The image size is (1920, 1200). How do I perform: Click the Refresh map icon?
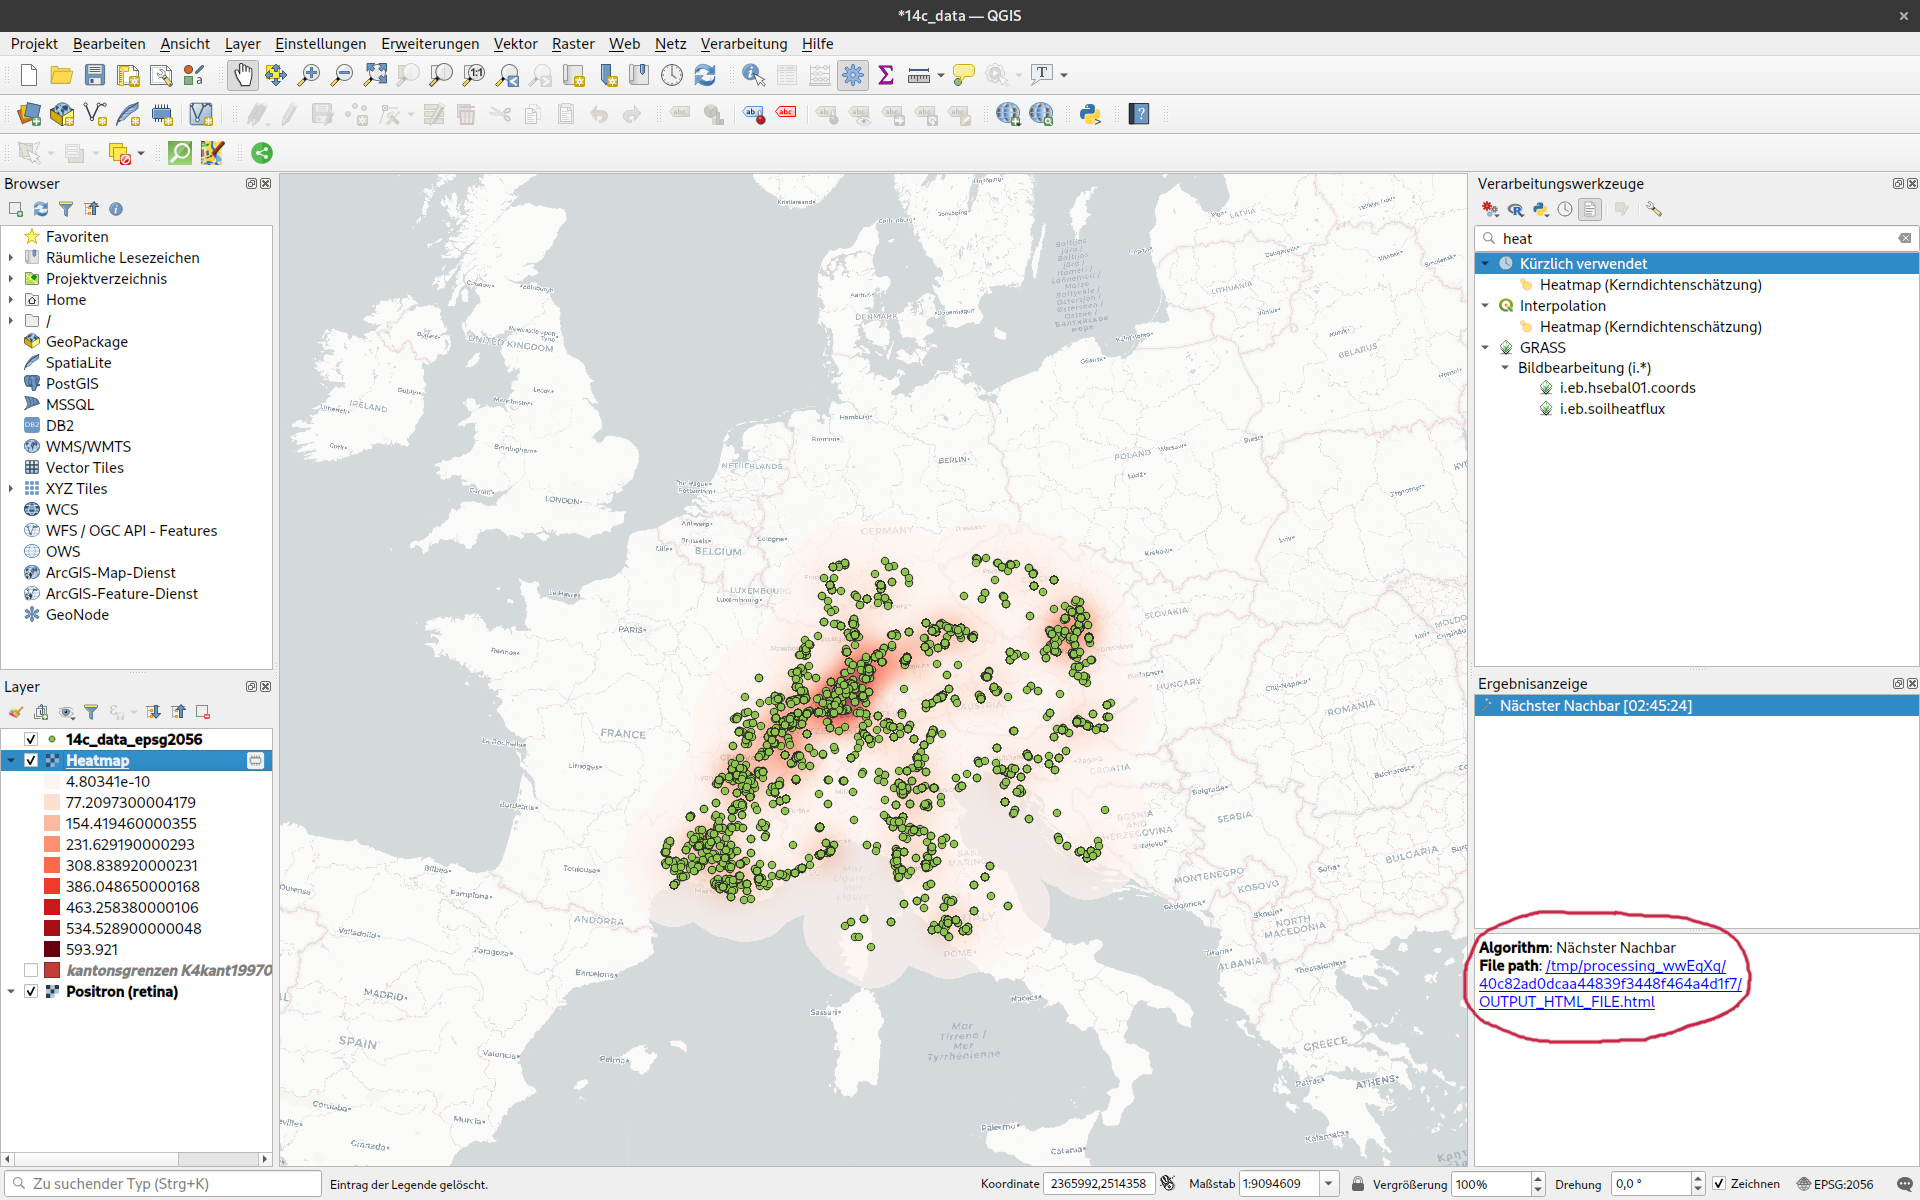click(x=705, y=75)
